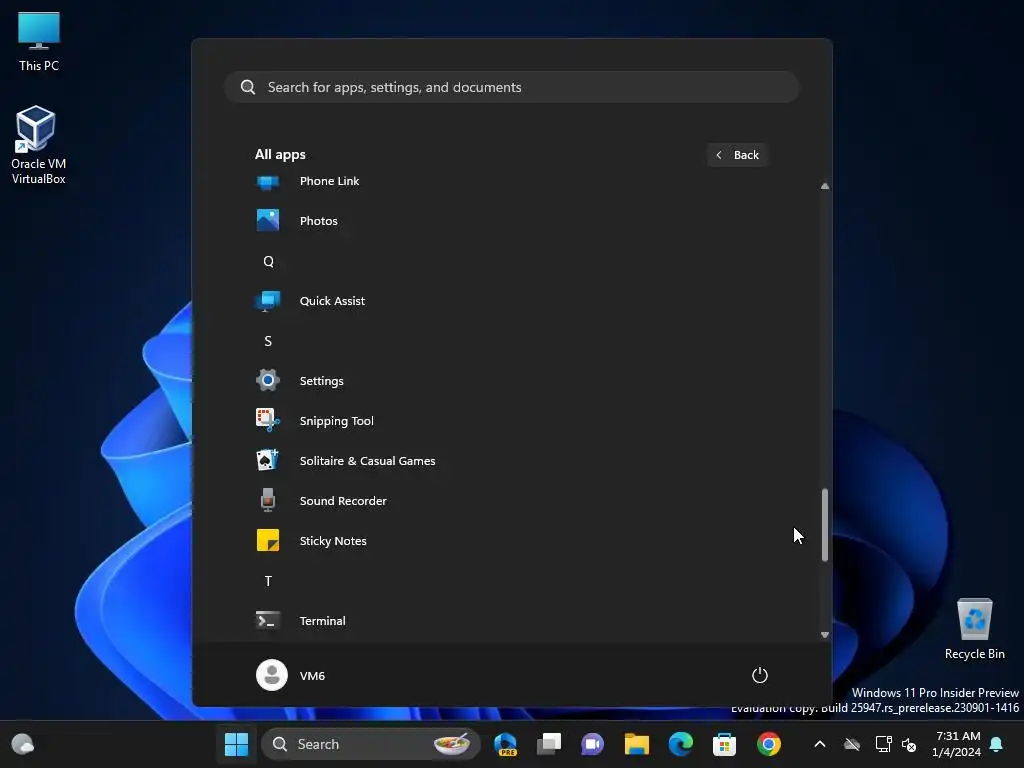Screen dimensions: 1024x768
Task: Select the Recycle Bin desktop icon
Action: point(974,630)
